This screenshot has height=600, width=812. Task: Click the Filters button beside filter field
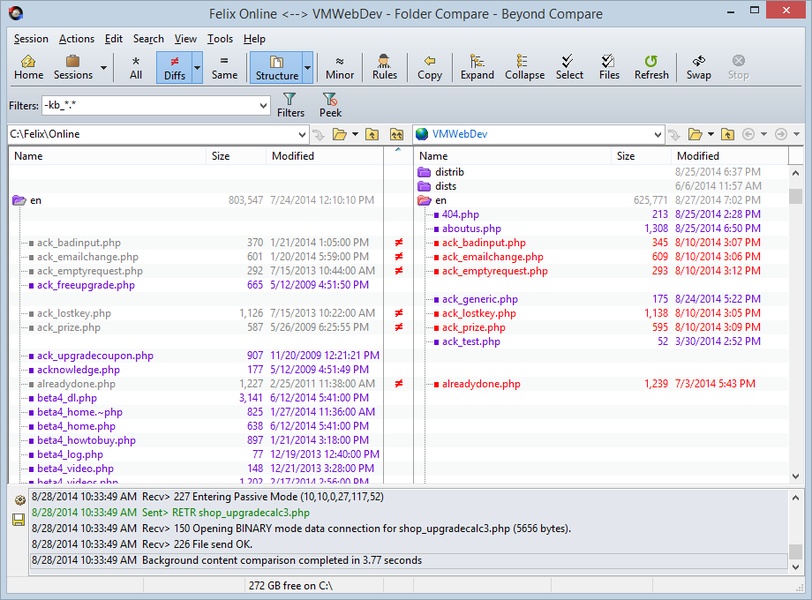(290, 105)
